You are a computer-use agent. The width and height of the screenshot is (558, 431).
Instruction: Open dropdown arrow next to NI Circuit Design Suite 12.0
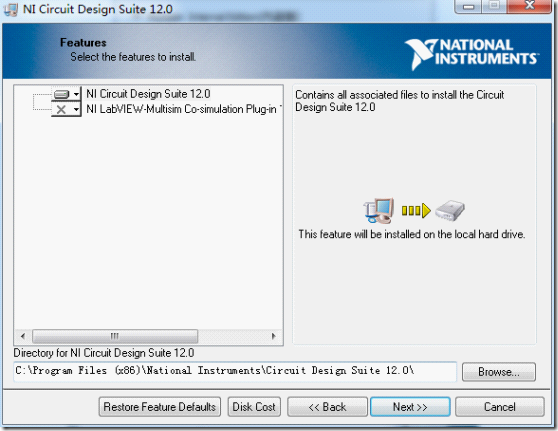coord(77,94)
